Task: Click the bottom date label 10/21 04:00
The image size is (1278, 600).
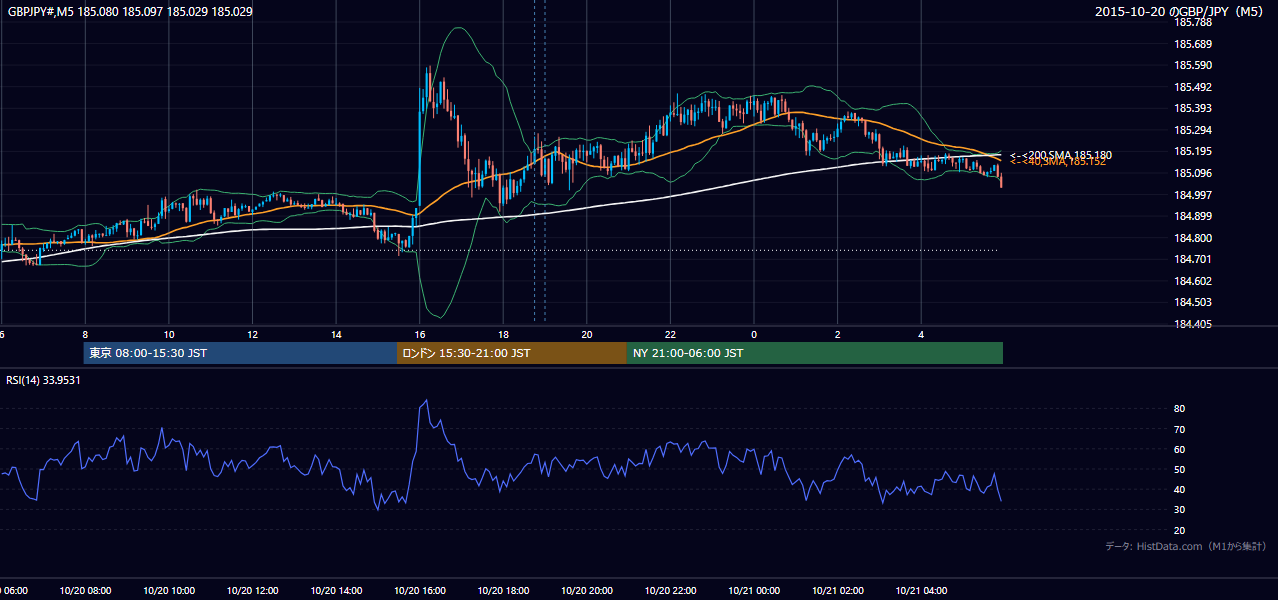Action: click(x=921, y=591)
